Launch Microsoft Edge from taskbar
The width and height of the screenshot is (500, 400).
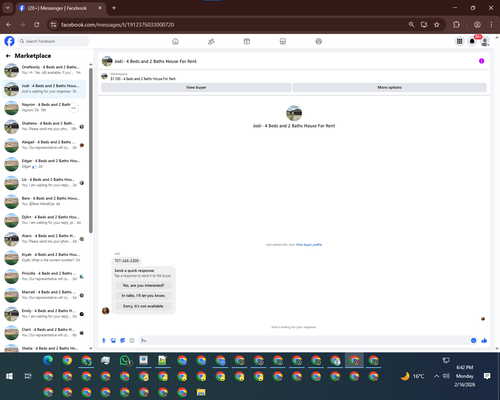click(x=48, y=360)
